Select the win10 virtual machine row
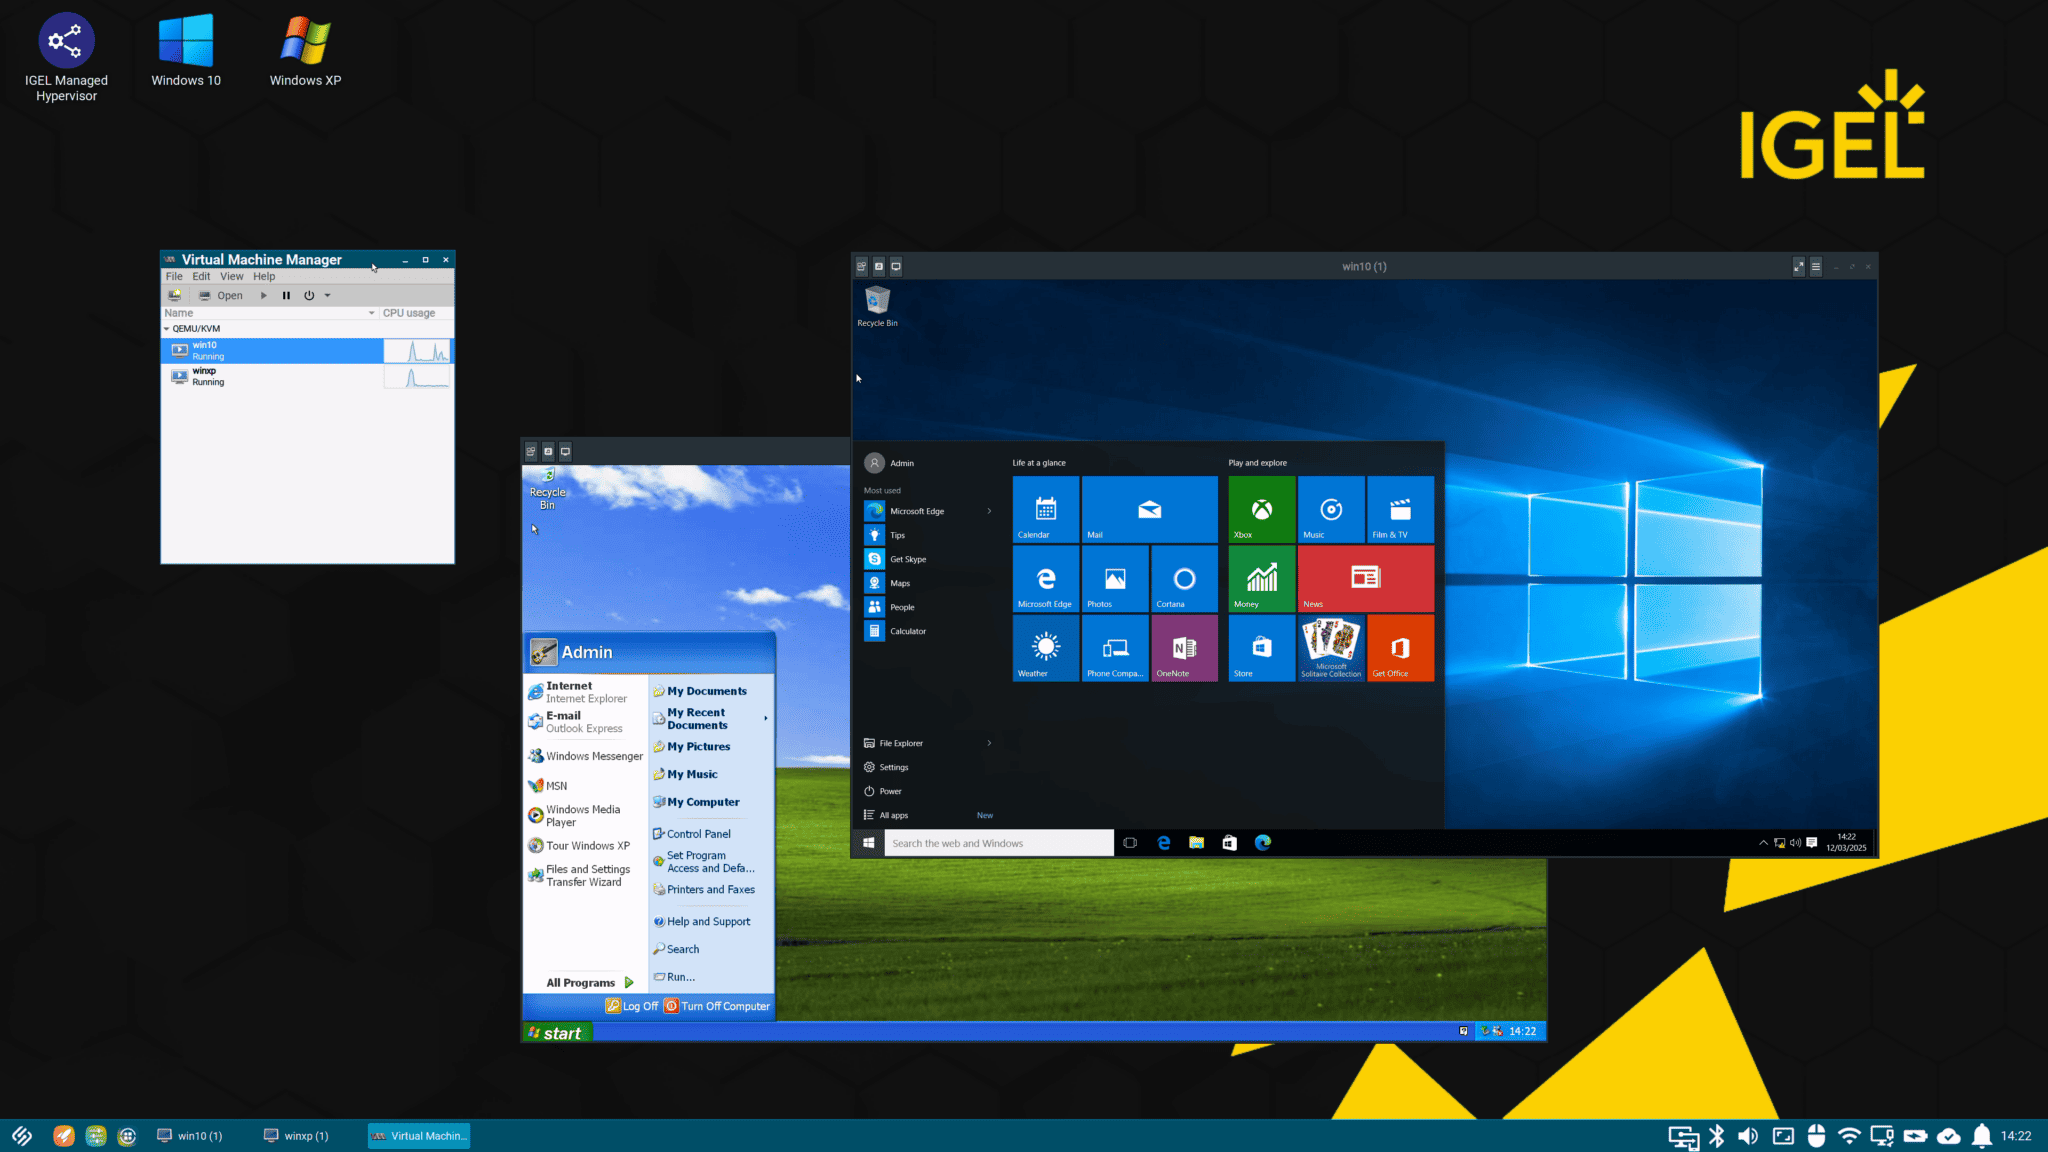2048x1152 pixels. 307,351
